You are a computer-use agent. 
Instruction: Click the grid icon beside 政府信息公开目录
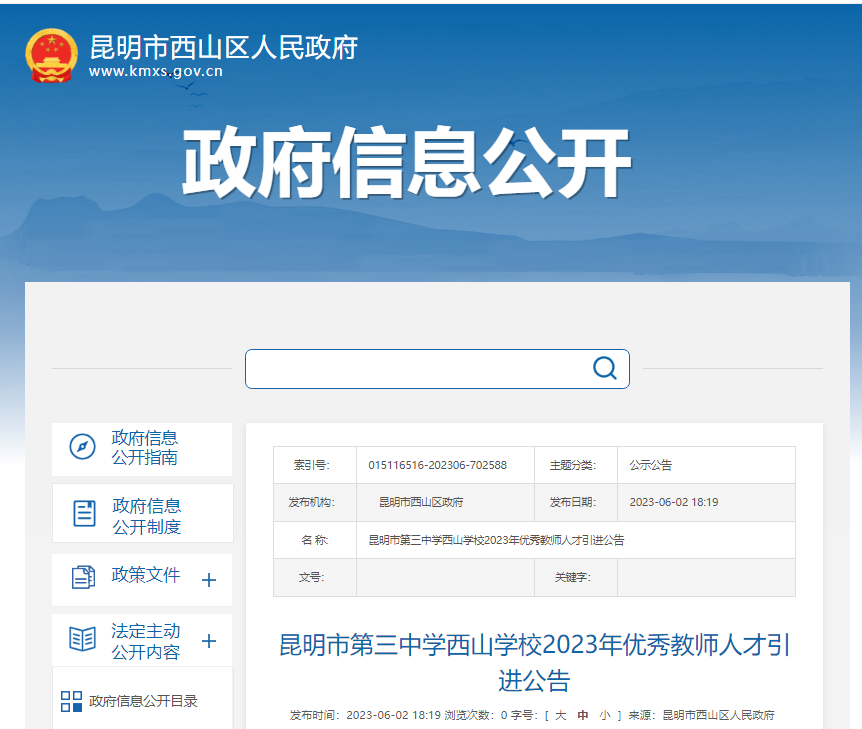pos(71,701)
